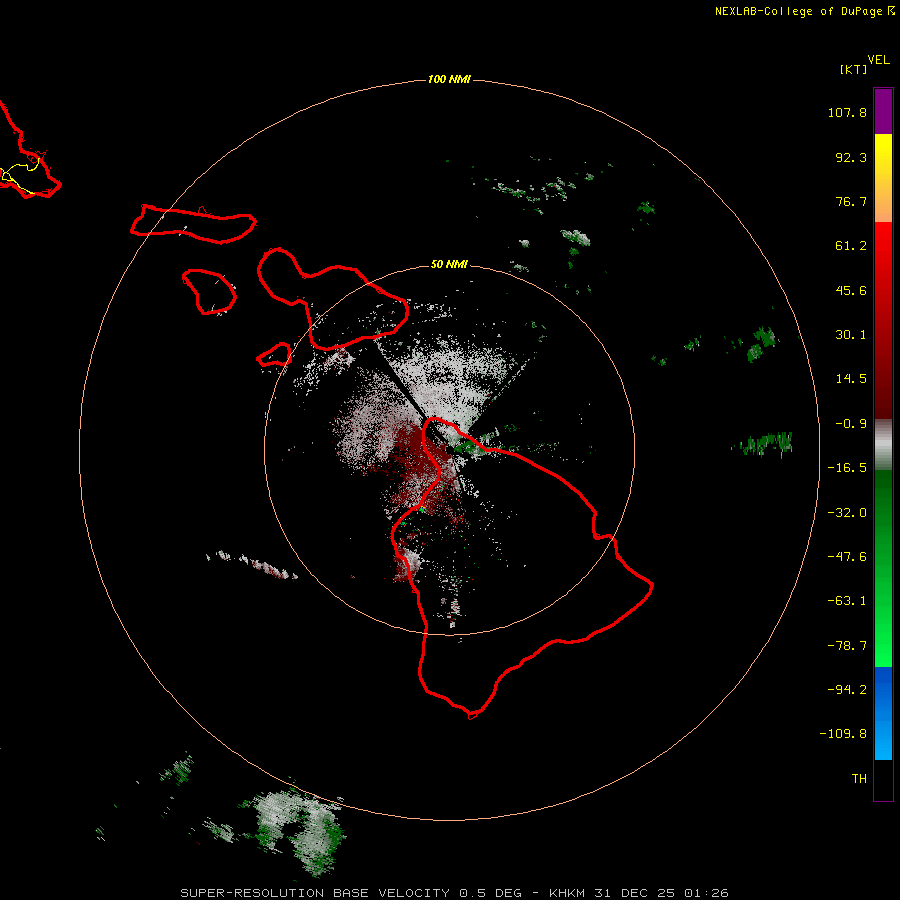Click the yellow segment of the color bar
The width and height of the screenshot is (900, 900).
click(x=883, y=152)
